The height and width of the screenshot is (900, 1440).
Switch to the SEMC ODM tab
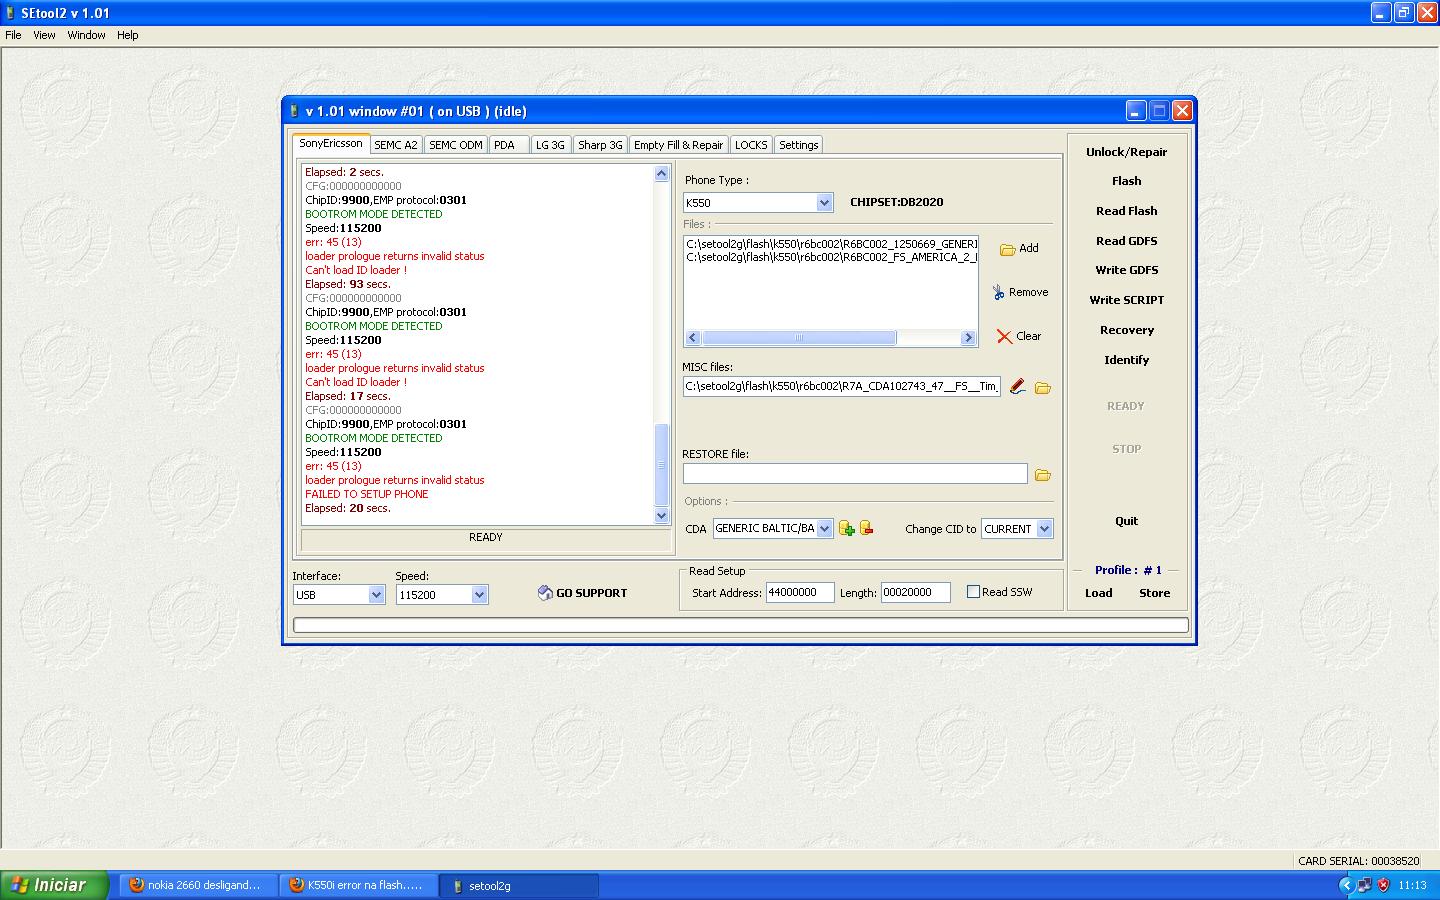point(456,145)
